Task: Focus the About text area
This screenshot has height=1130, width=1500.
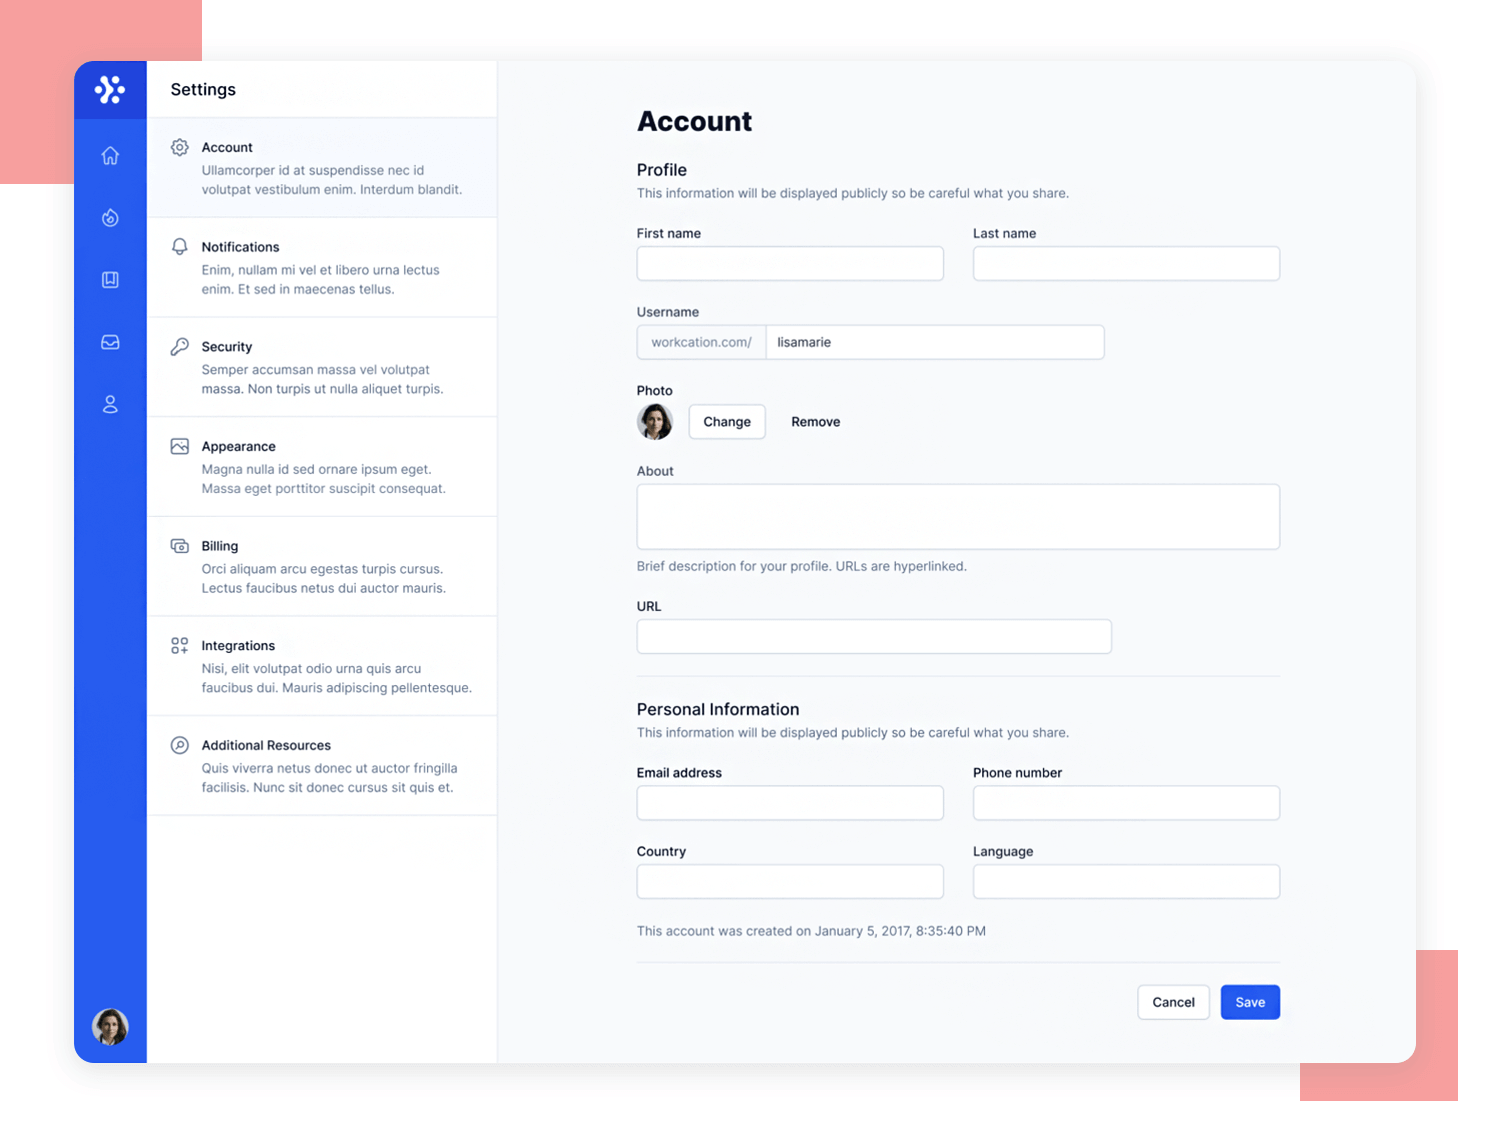Action: (958, 517)
